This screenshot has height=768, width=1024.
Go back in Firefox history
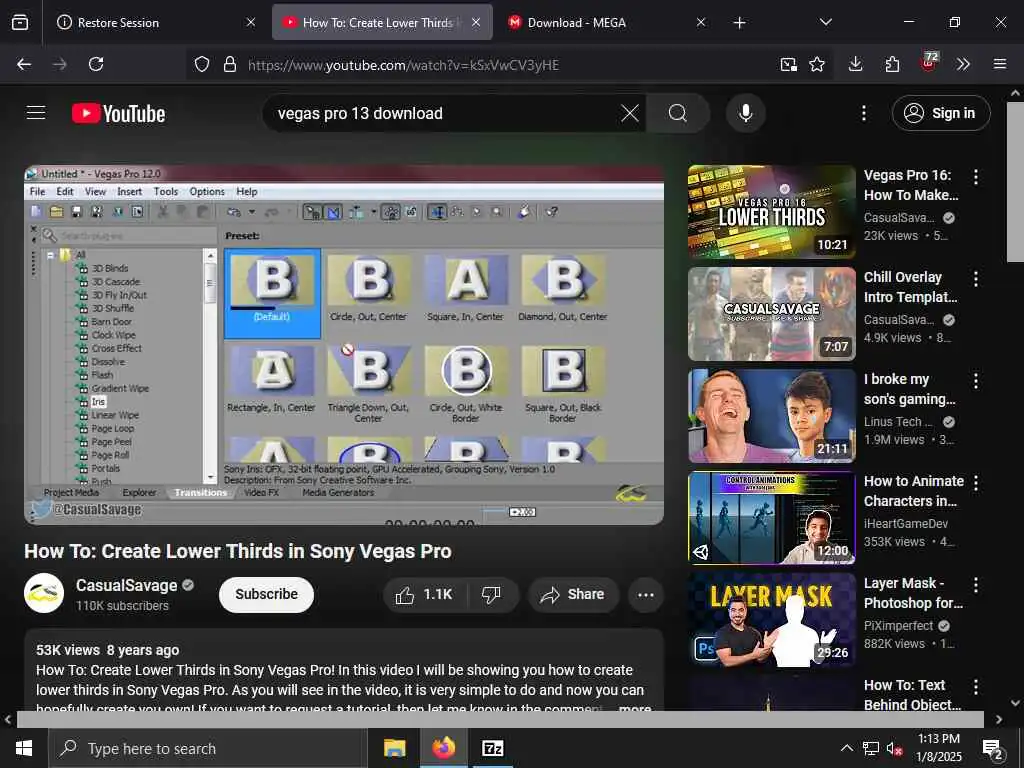click(x=24, y=64)
